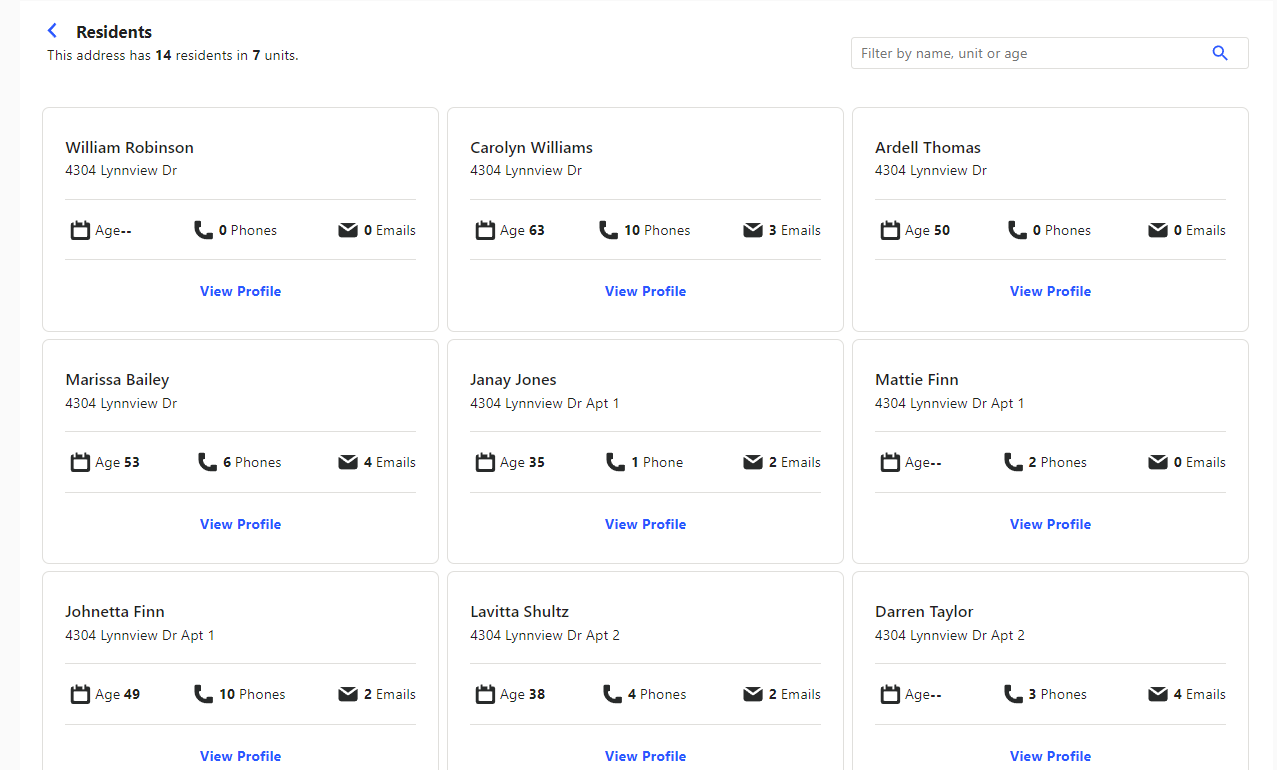The image size is (1277, 770).
Task: Open View Profile for Mattie Finn
Action: (x=1050, y=524)
